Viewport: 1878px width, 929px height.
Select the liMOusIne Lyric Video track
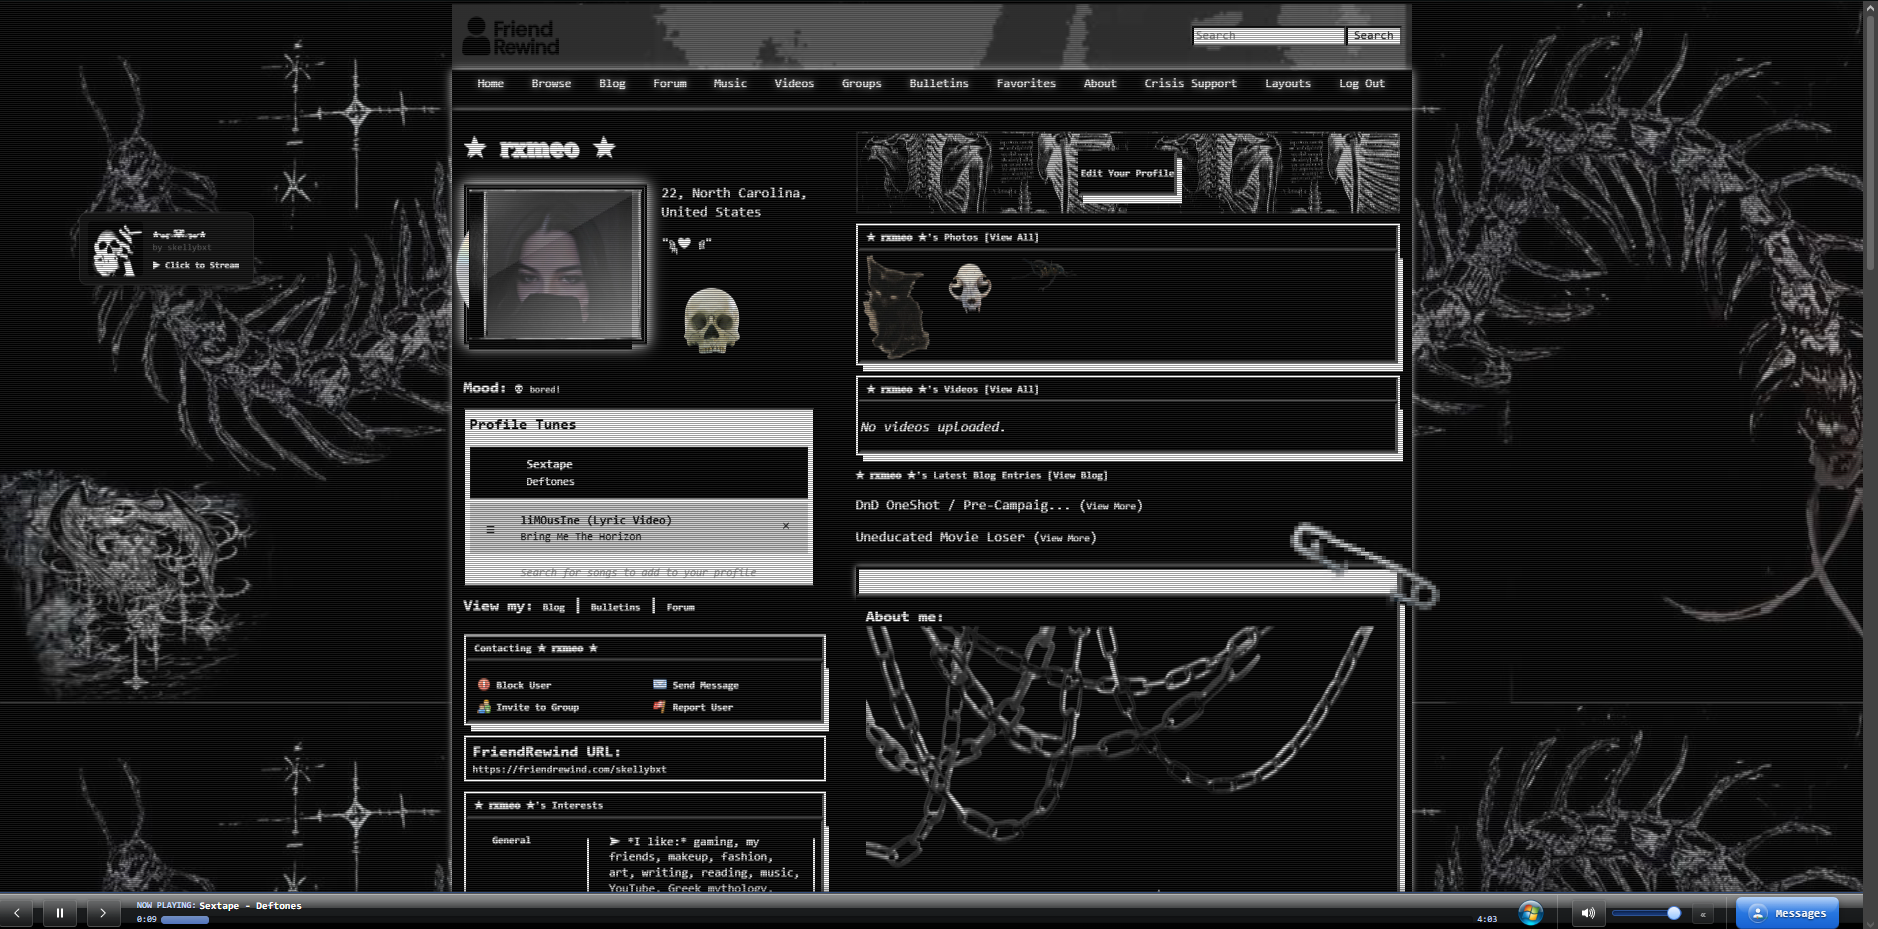tap(638, 528)
